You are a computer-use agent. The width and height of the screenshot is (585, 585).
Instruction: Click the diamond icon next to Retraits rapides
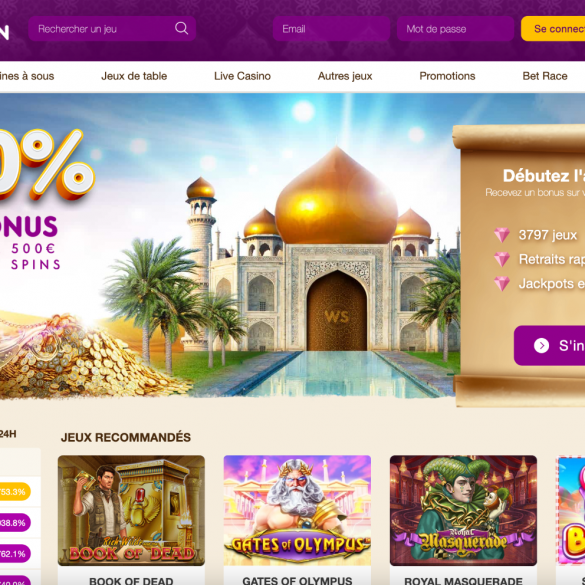coord(502,259)
